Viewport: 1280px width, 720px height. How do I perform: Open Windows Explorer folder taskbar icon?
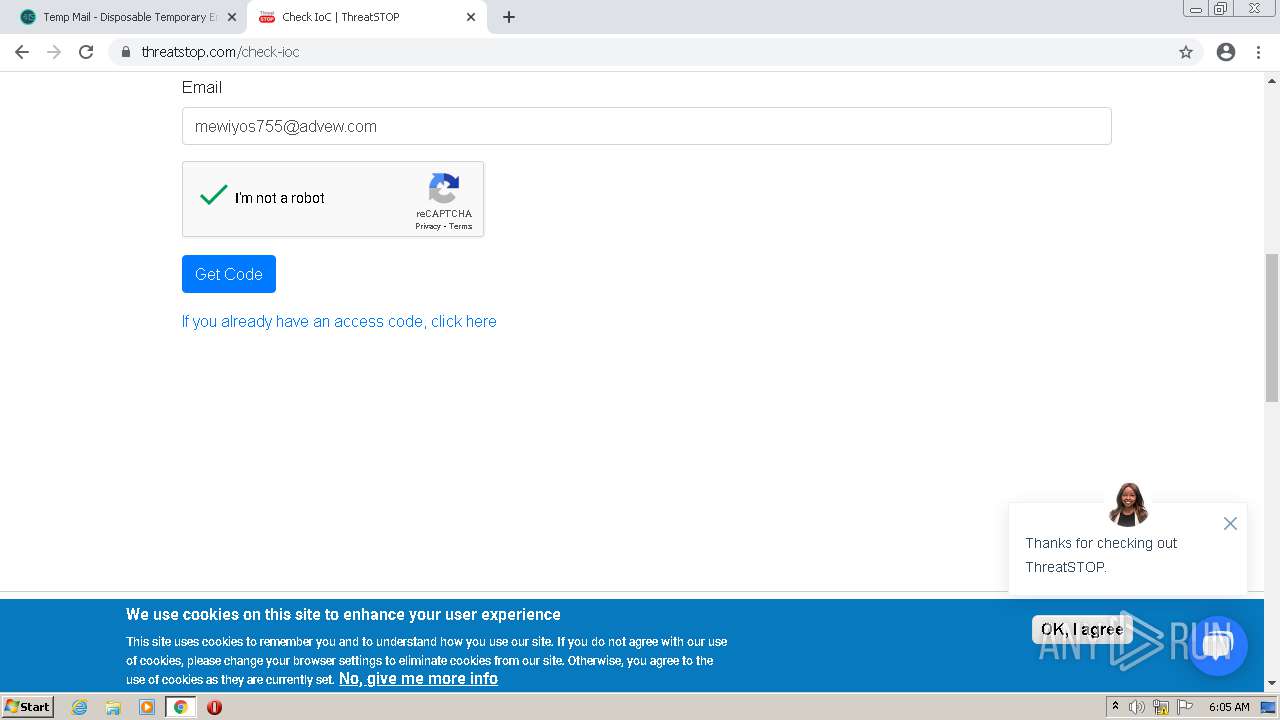113,707
